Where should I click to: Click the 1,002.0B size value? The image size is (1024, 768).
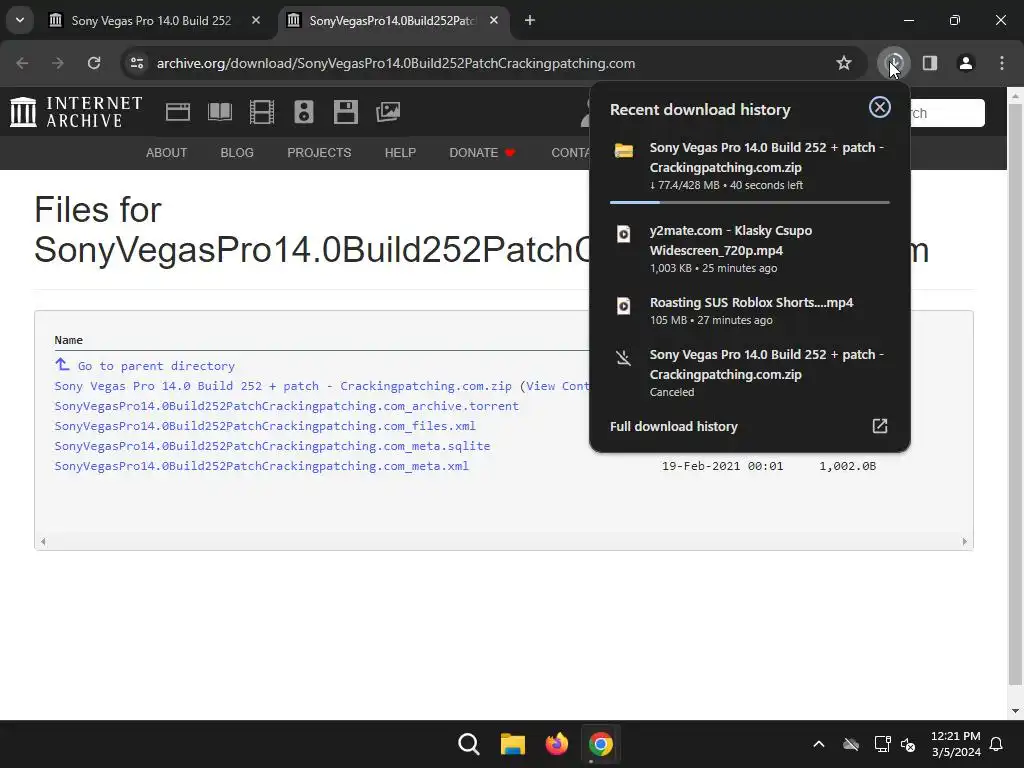pyautogui.click(x=848, y=466)
